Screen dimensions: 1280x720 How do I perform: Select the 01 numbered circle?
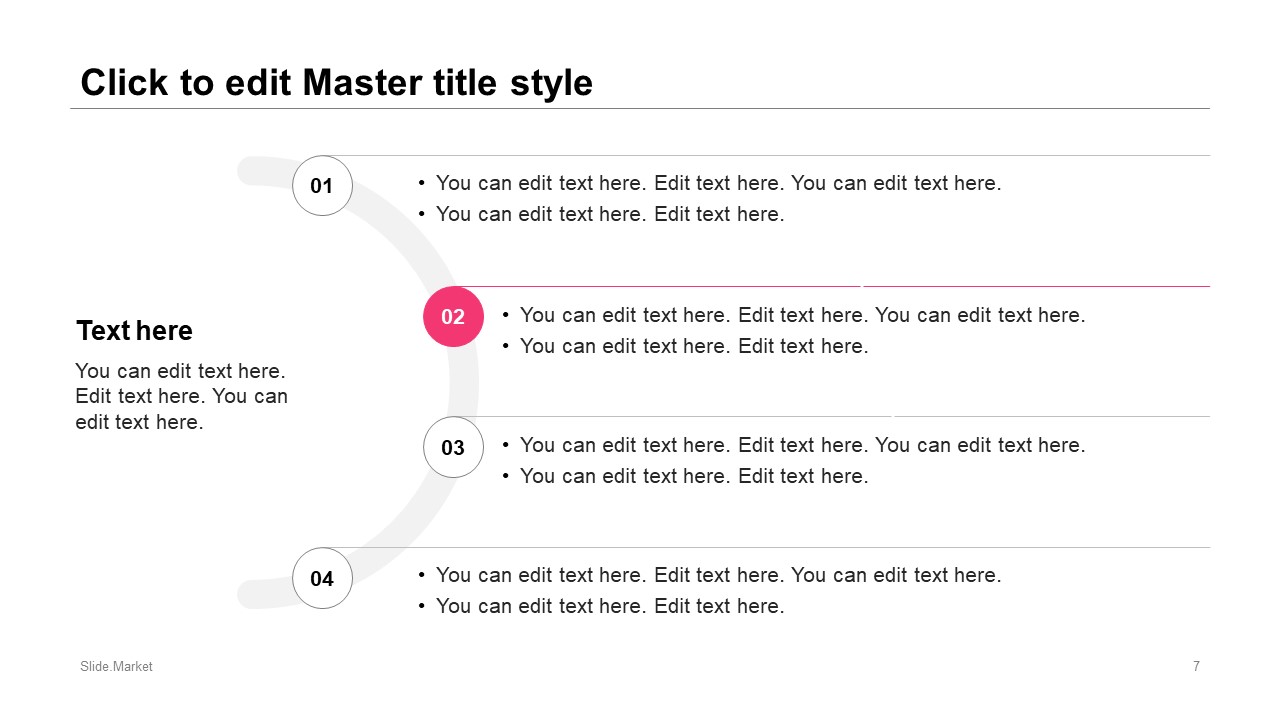322,186
